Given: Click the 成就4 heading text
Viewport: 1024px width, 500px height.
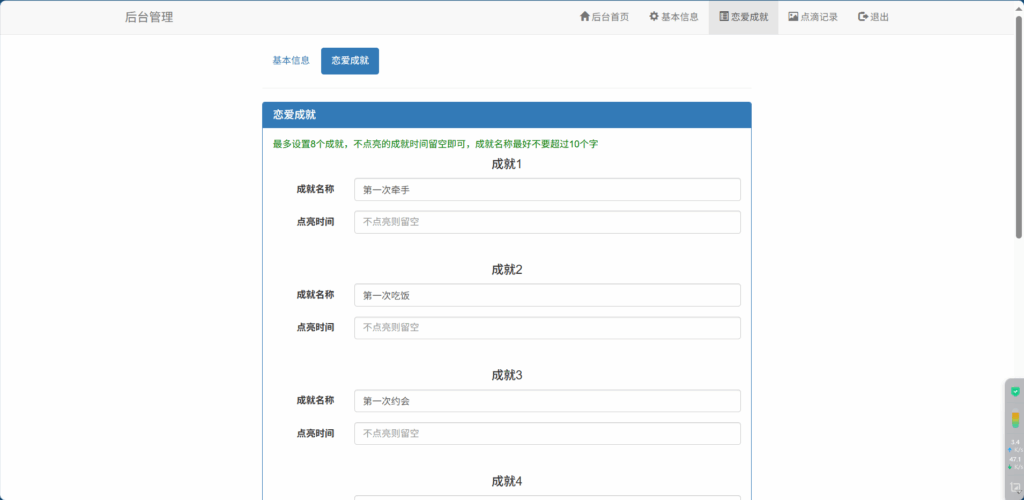Looking at the screenshot, I should point(507,482).
